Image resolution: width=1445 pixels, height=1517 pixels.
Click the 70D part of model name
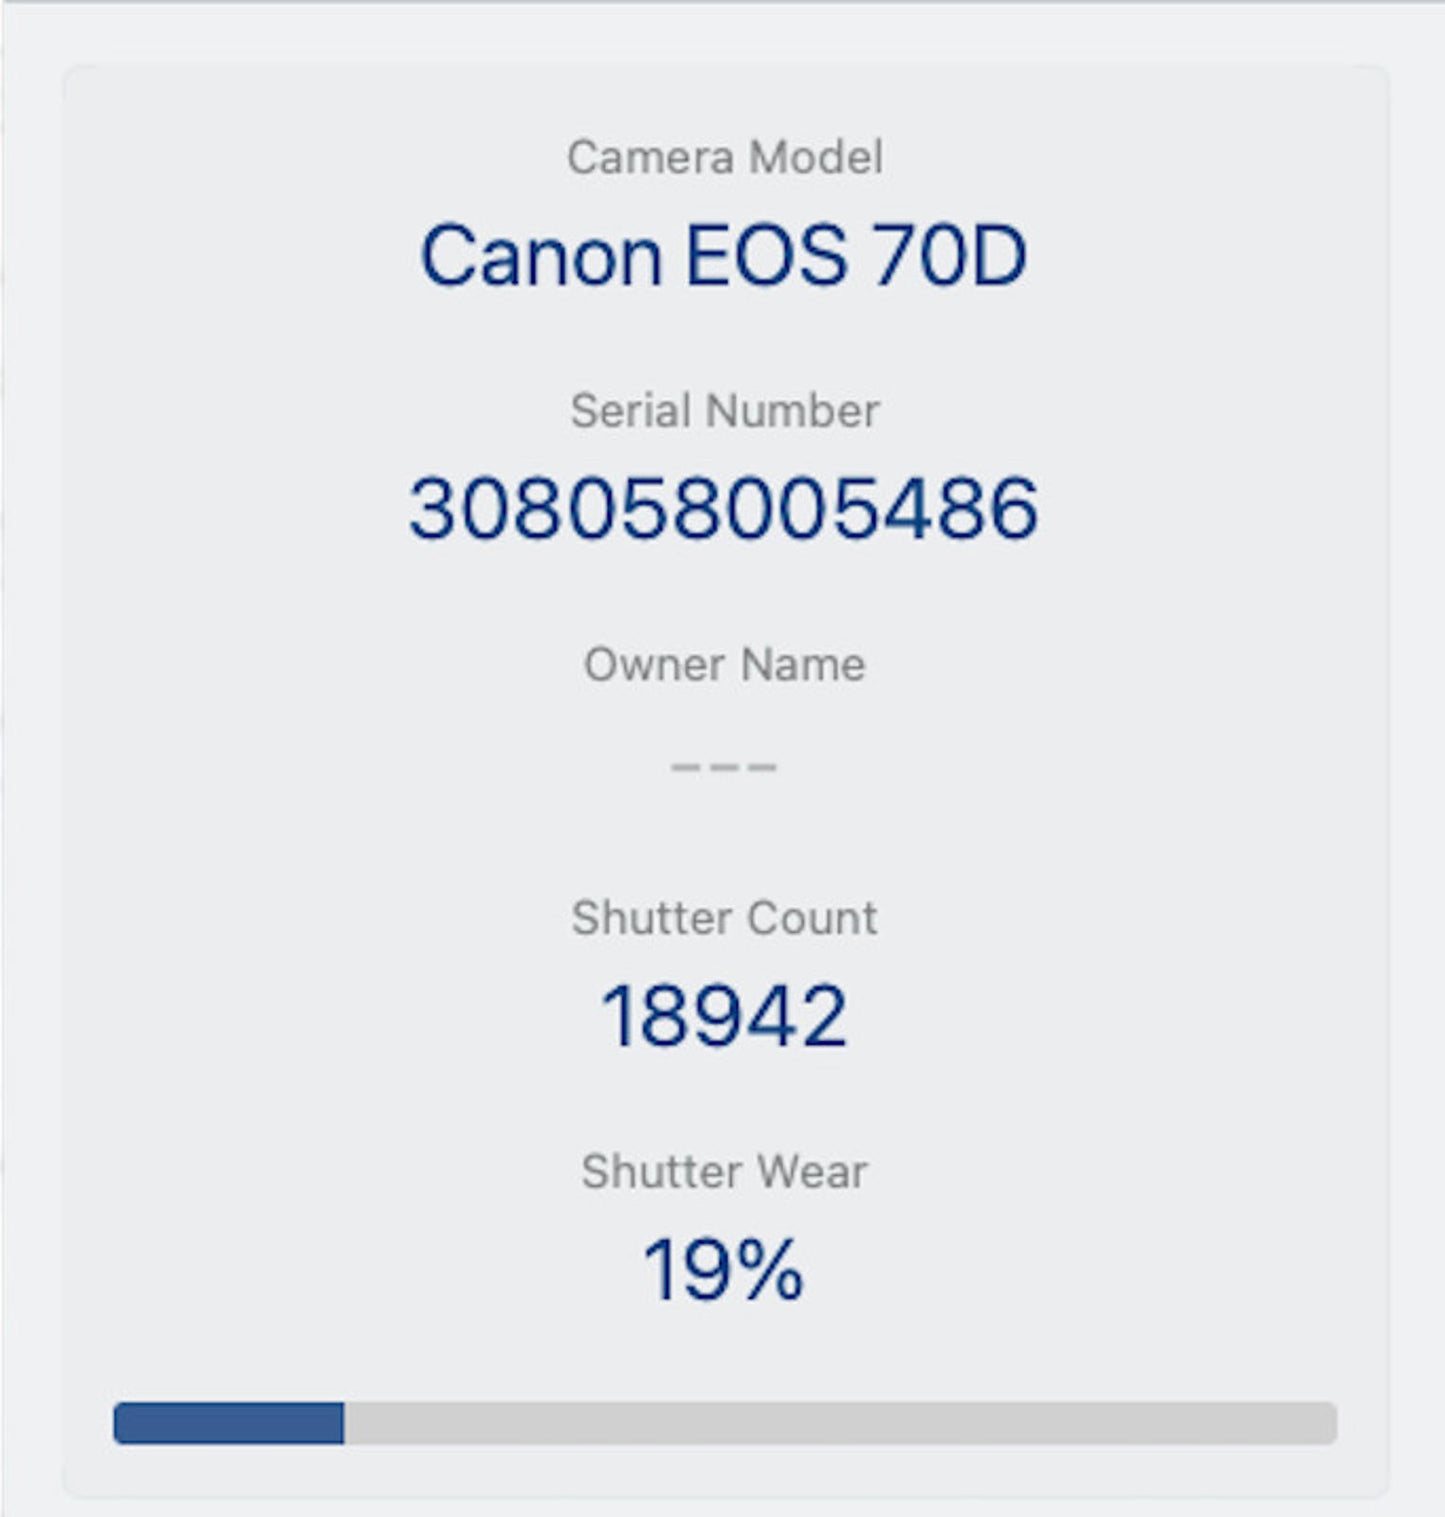[x=948, y=256]
